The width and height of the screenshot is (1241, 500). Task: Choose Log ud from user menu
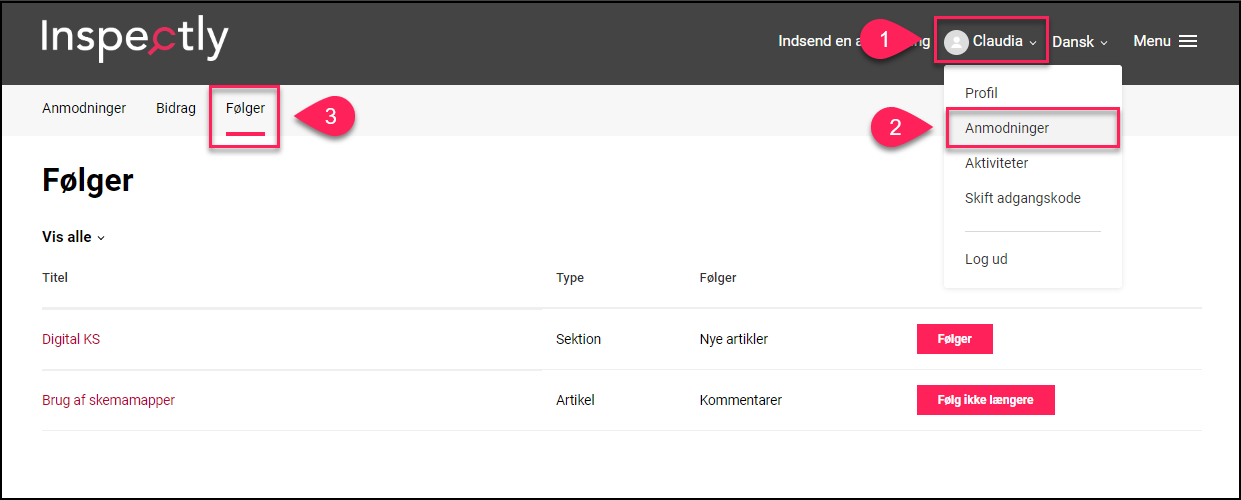click(986, 259)
